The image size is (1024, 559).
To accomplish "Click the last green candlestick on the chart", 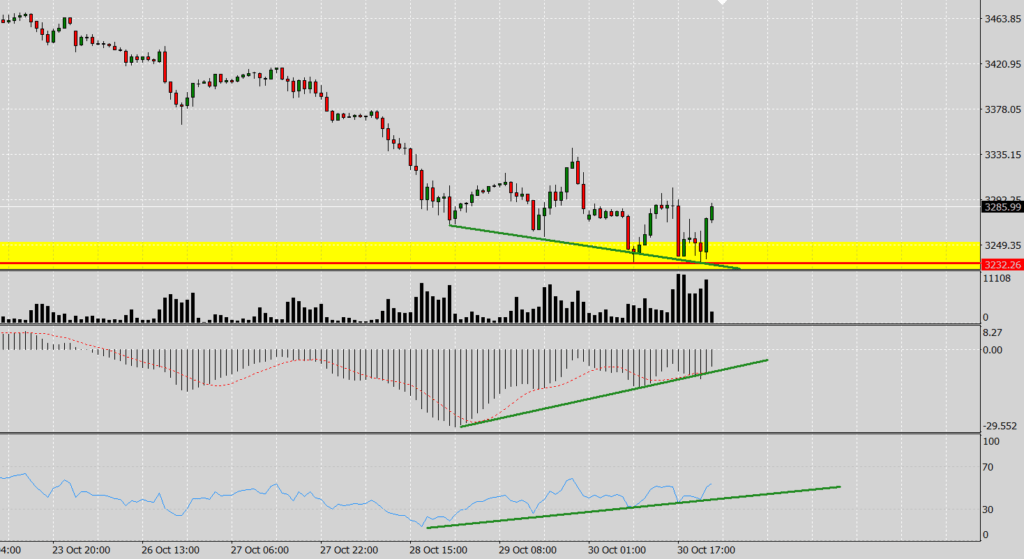I will pos(712,211).
